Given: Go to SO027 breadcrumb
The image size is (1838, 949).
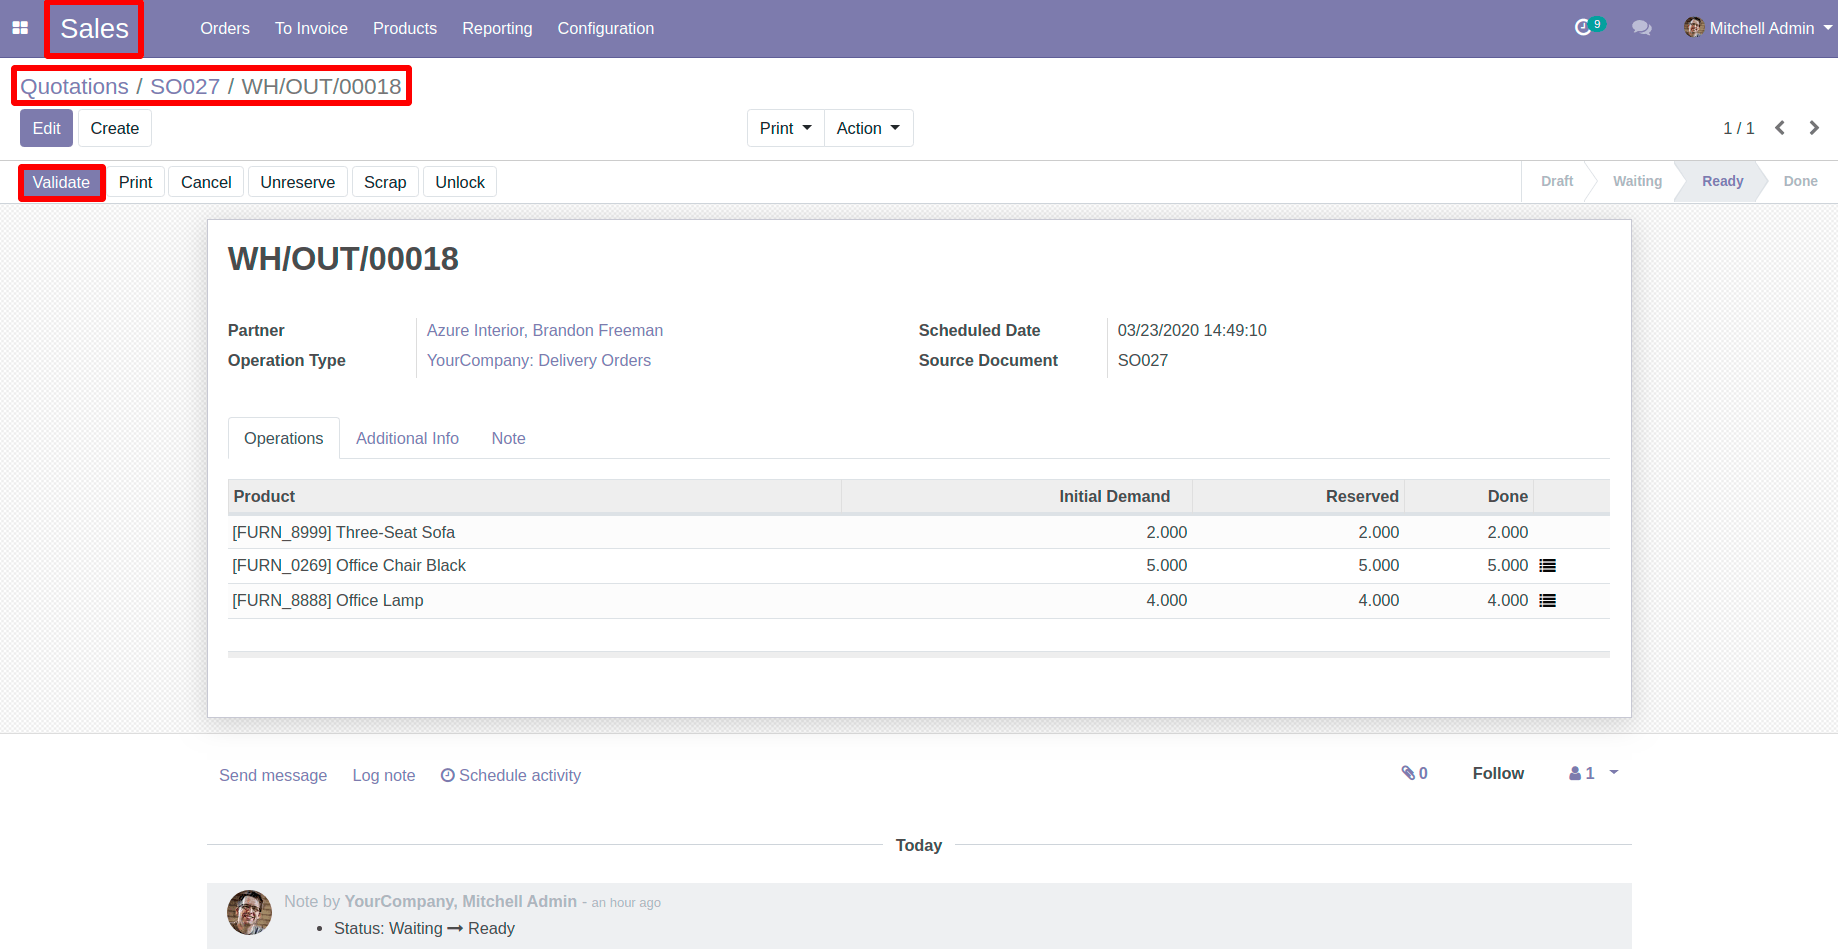Looking at the screenshot, I should pos(185,87).
